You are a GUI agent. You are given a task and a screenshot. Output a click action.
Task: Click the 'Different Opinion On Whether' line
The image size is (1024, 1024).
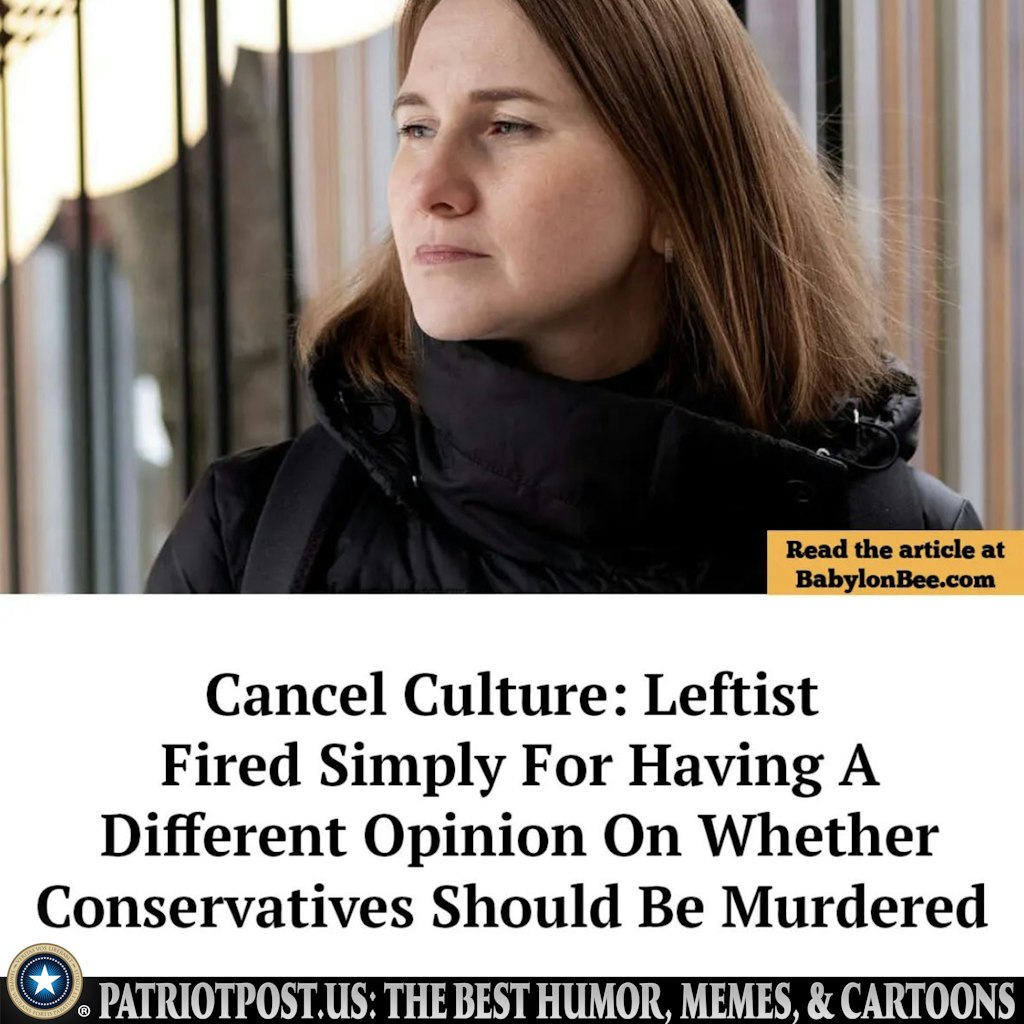click(520, 836)
